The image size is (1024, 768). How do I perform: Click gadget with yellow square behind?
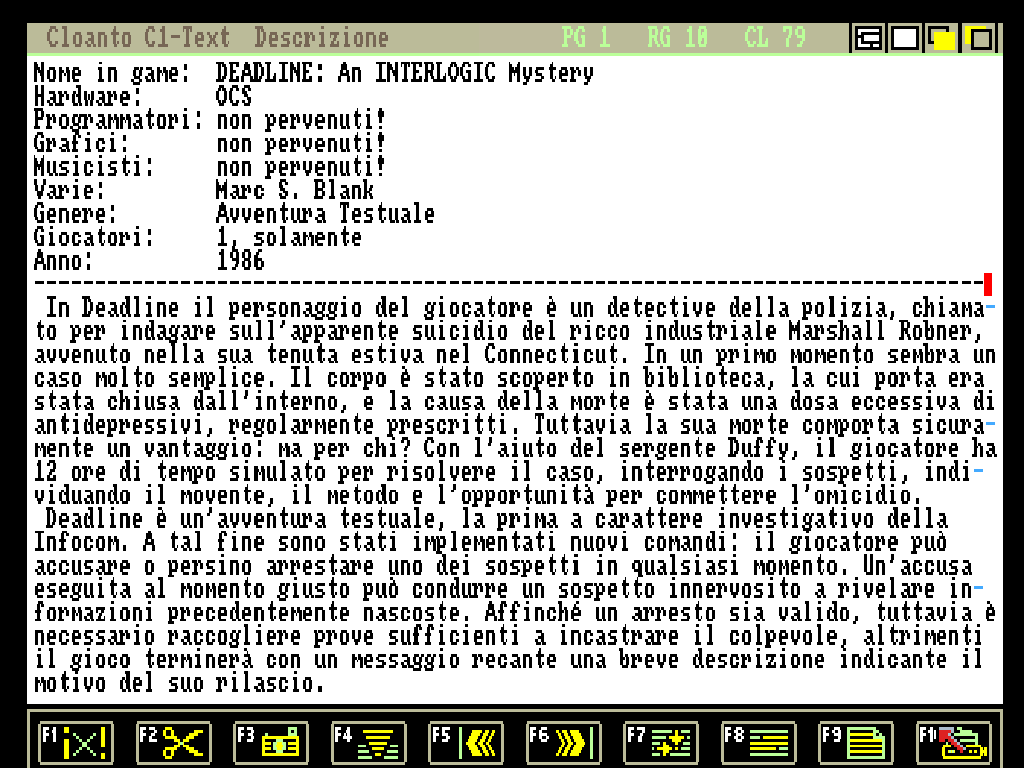click(x=979, y=39)
